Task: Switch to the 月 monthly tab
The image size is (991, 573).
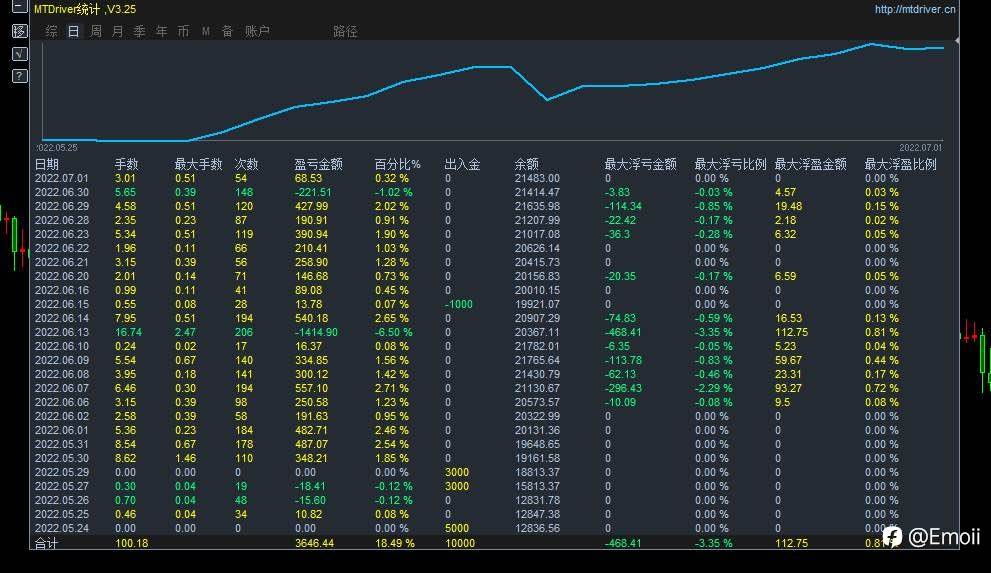Action: click(118, 31)
